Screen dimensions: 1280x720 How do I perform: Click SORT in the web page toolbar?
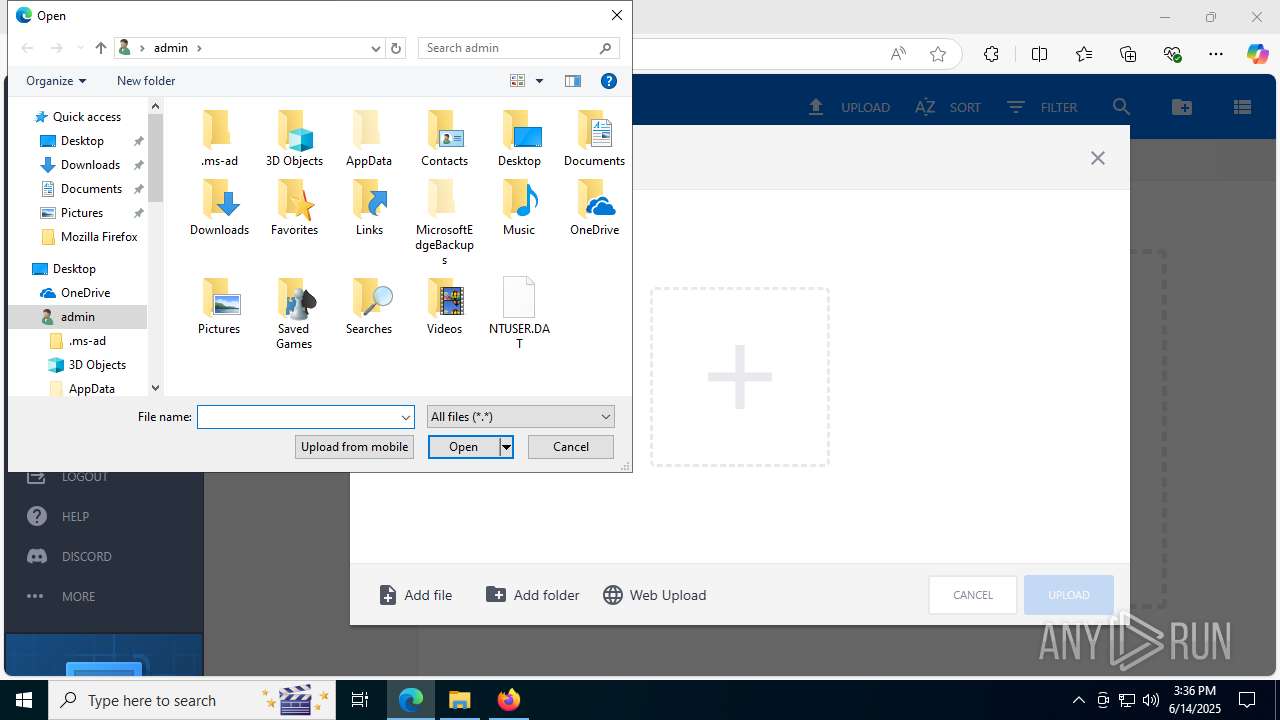[947, 107]
